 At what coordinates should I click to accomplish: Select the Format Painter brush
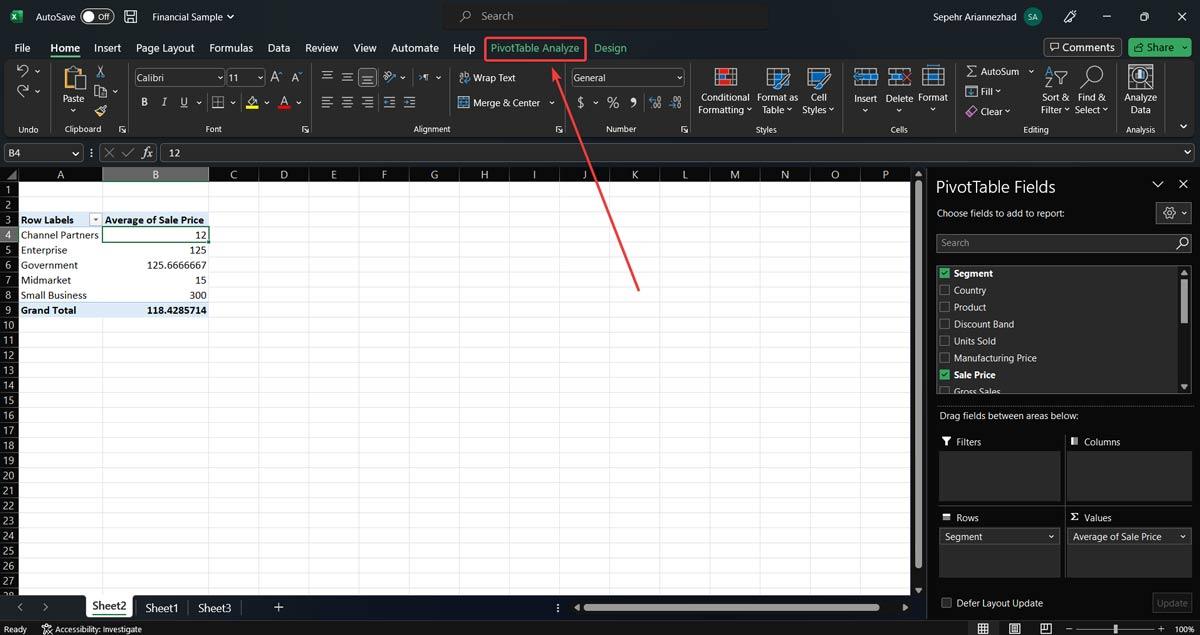[100, 111]
